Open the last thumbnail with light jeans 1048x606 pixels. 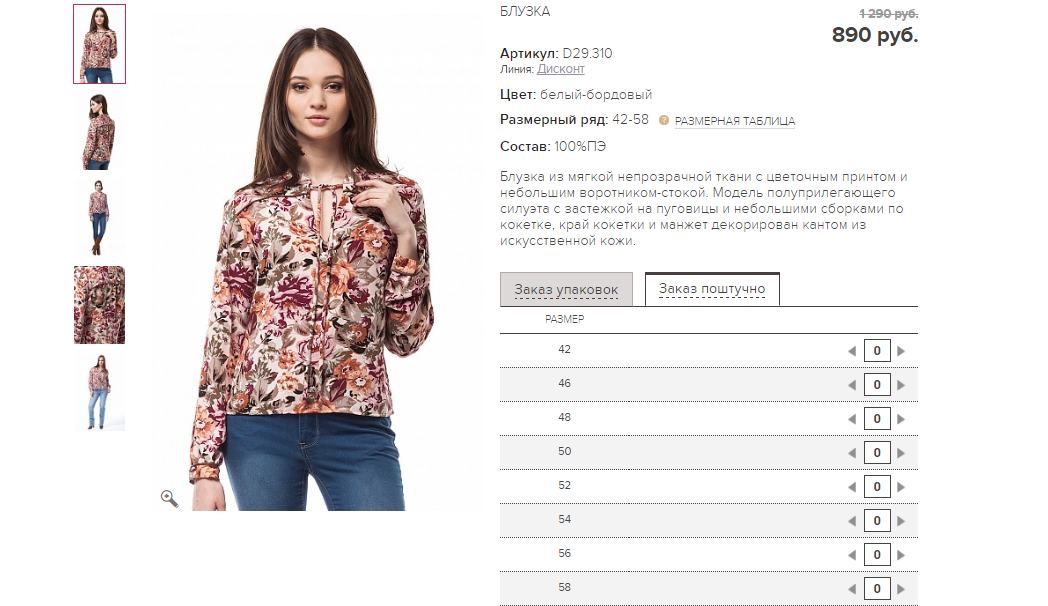coord(99,392)
